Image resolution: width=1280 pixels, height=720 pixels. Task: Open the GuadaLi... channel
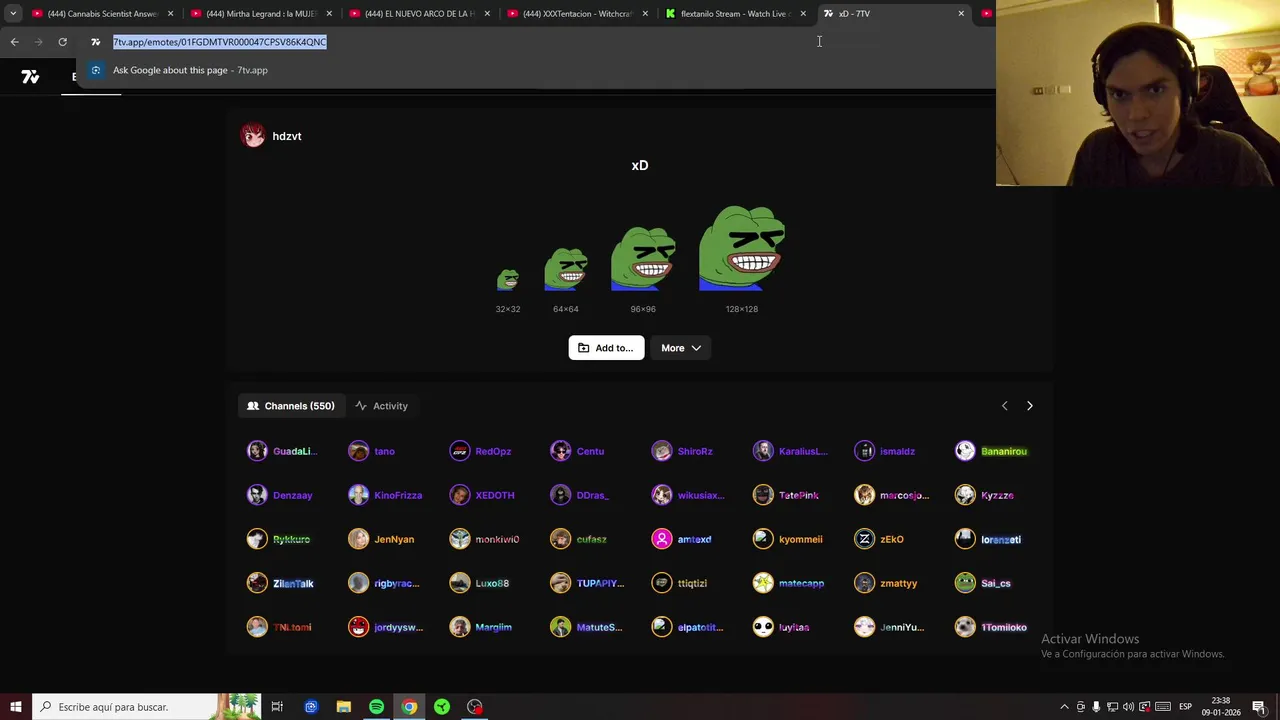282,451
